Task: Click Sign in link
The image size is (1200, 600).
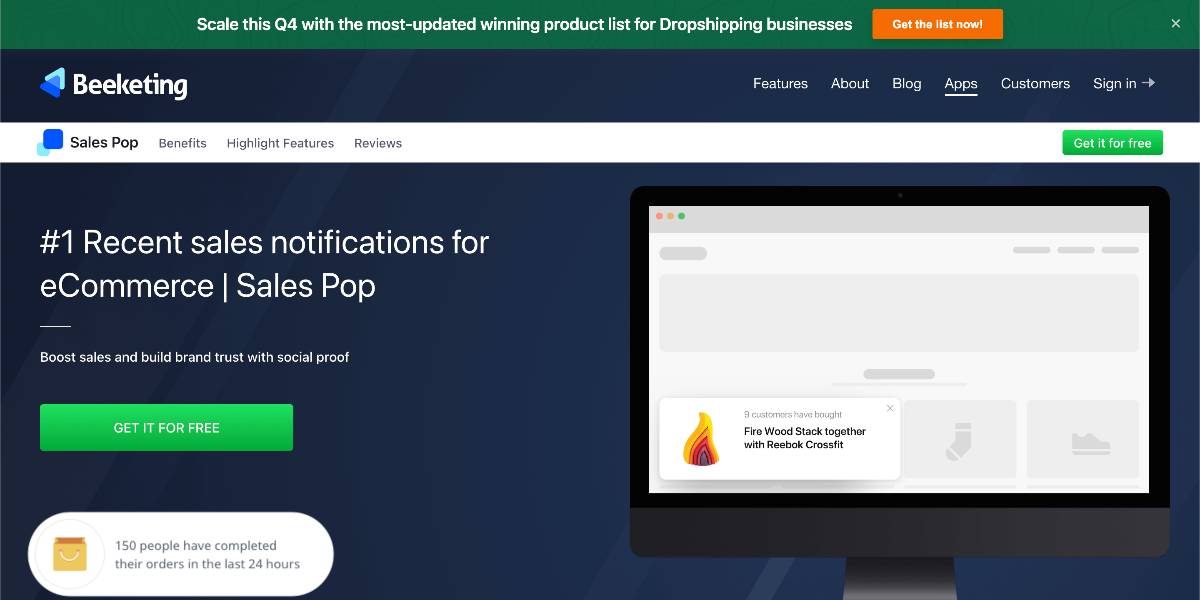Action: 1114,84
